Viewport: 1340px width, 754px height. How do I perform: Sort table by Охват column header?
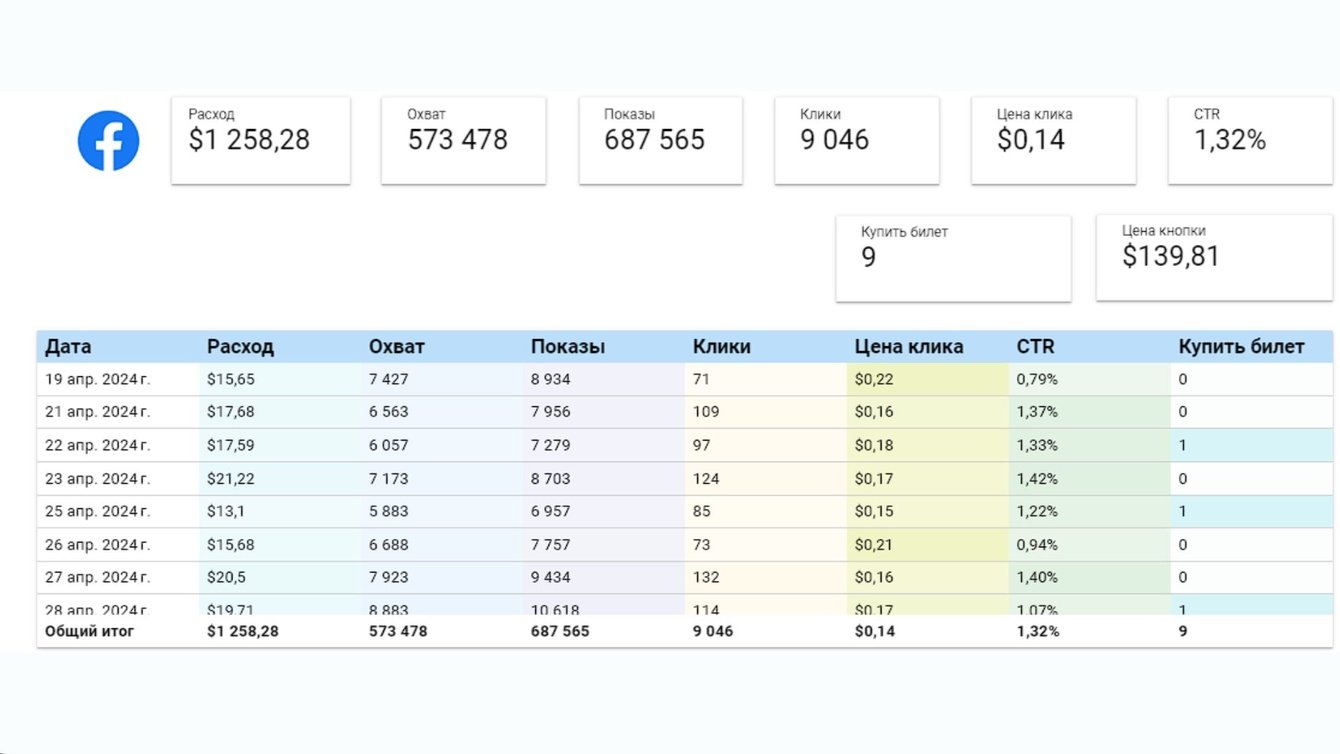(x=397, y=347)
